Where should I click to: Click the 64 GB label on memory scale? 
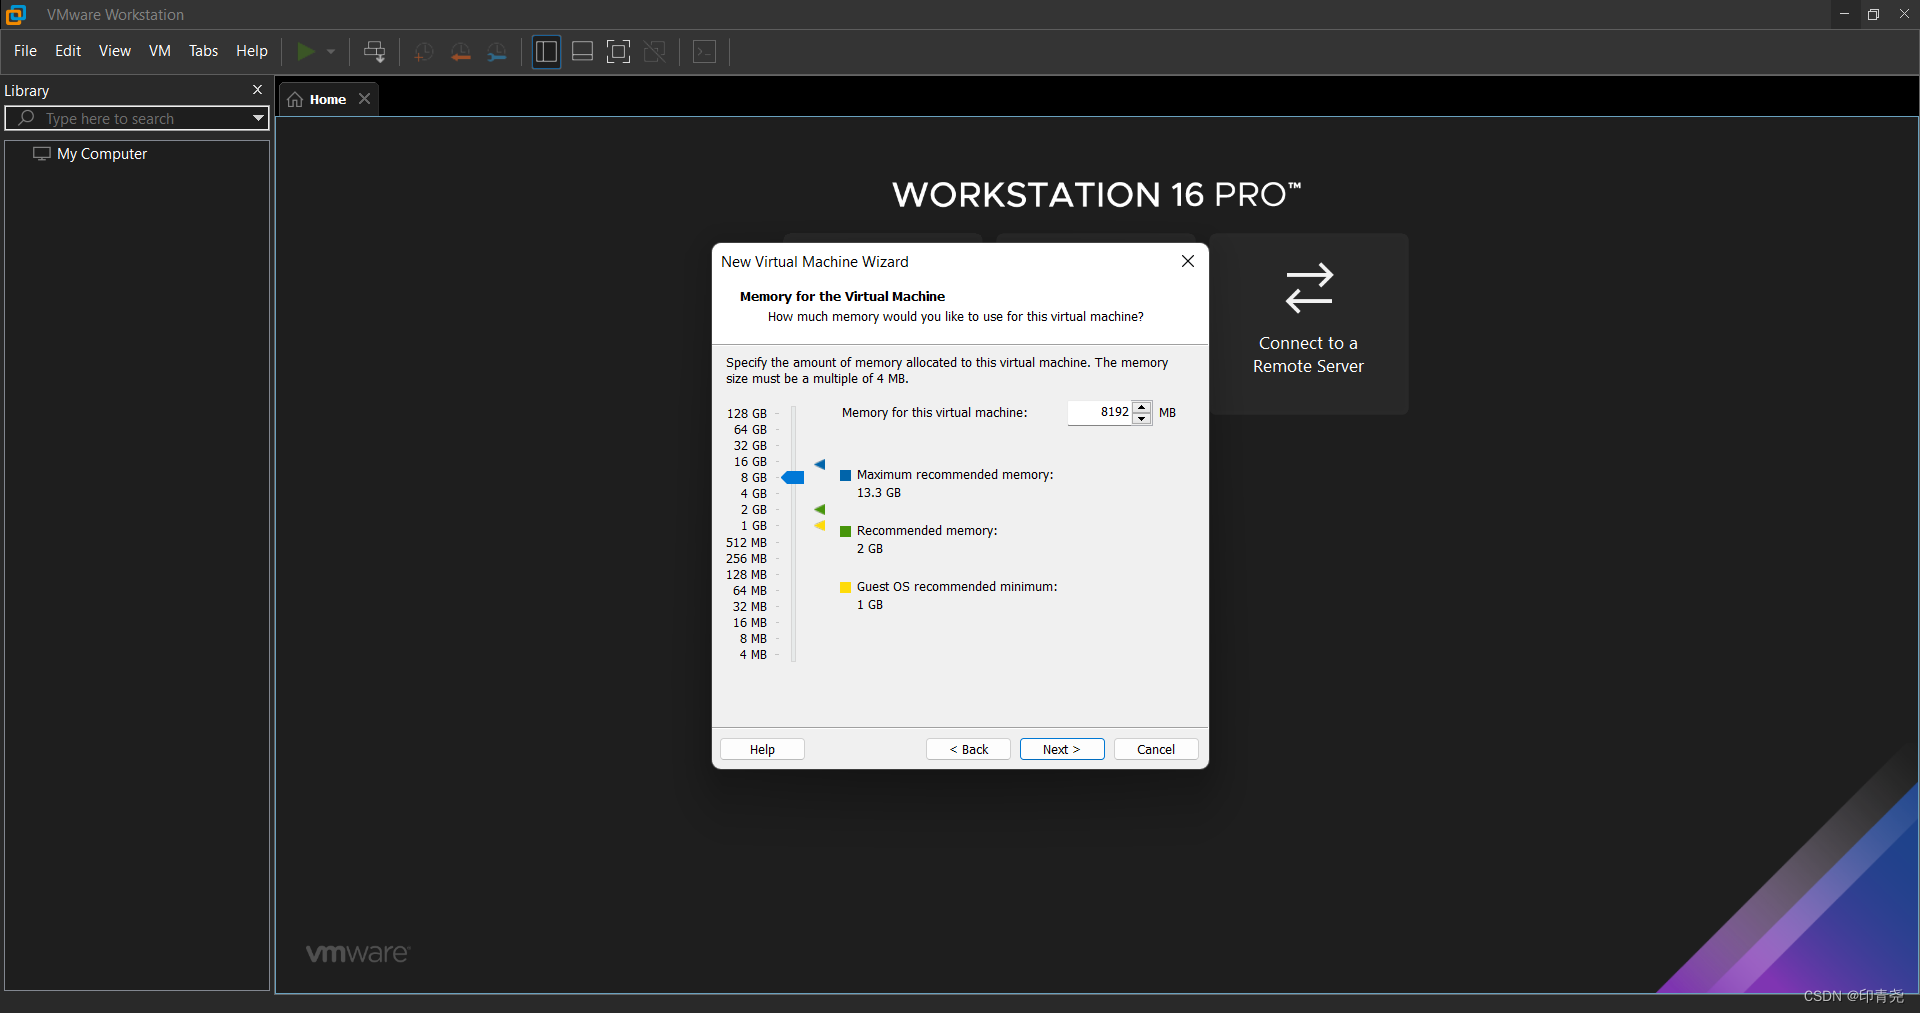pyautogui.click(x=750, y=430)
